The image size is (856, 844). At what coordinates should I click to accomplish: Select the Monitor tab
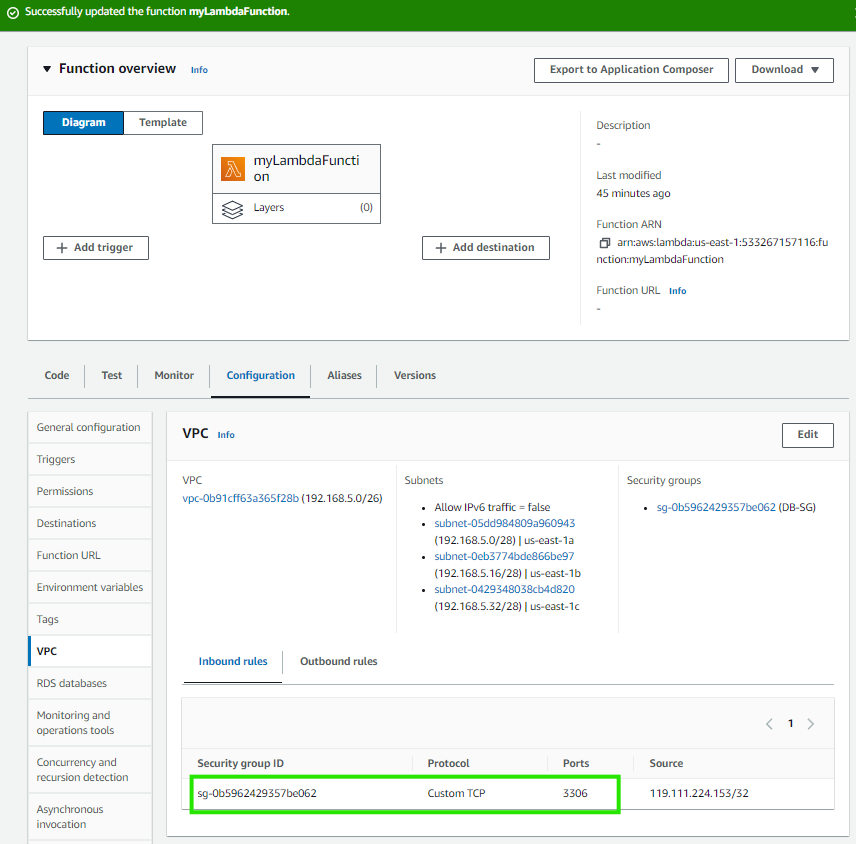coord(173,376)
